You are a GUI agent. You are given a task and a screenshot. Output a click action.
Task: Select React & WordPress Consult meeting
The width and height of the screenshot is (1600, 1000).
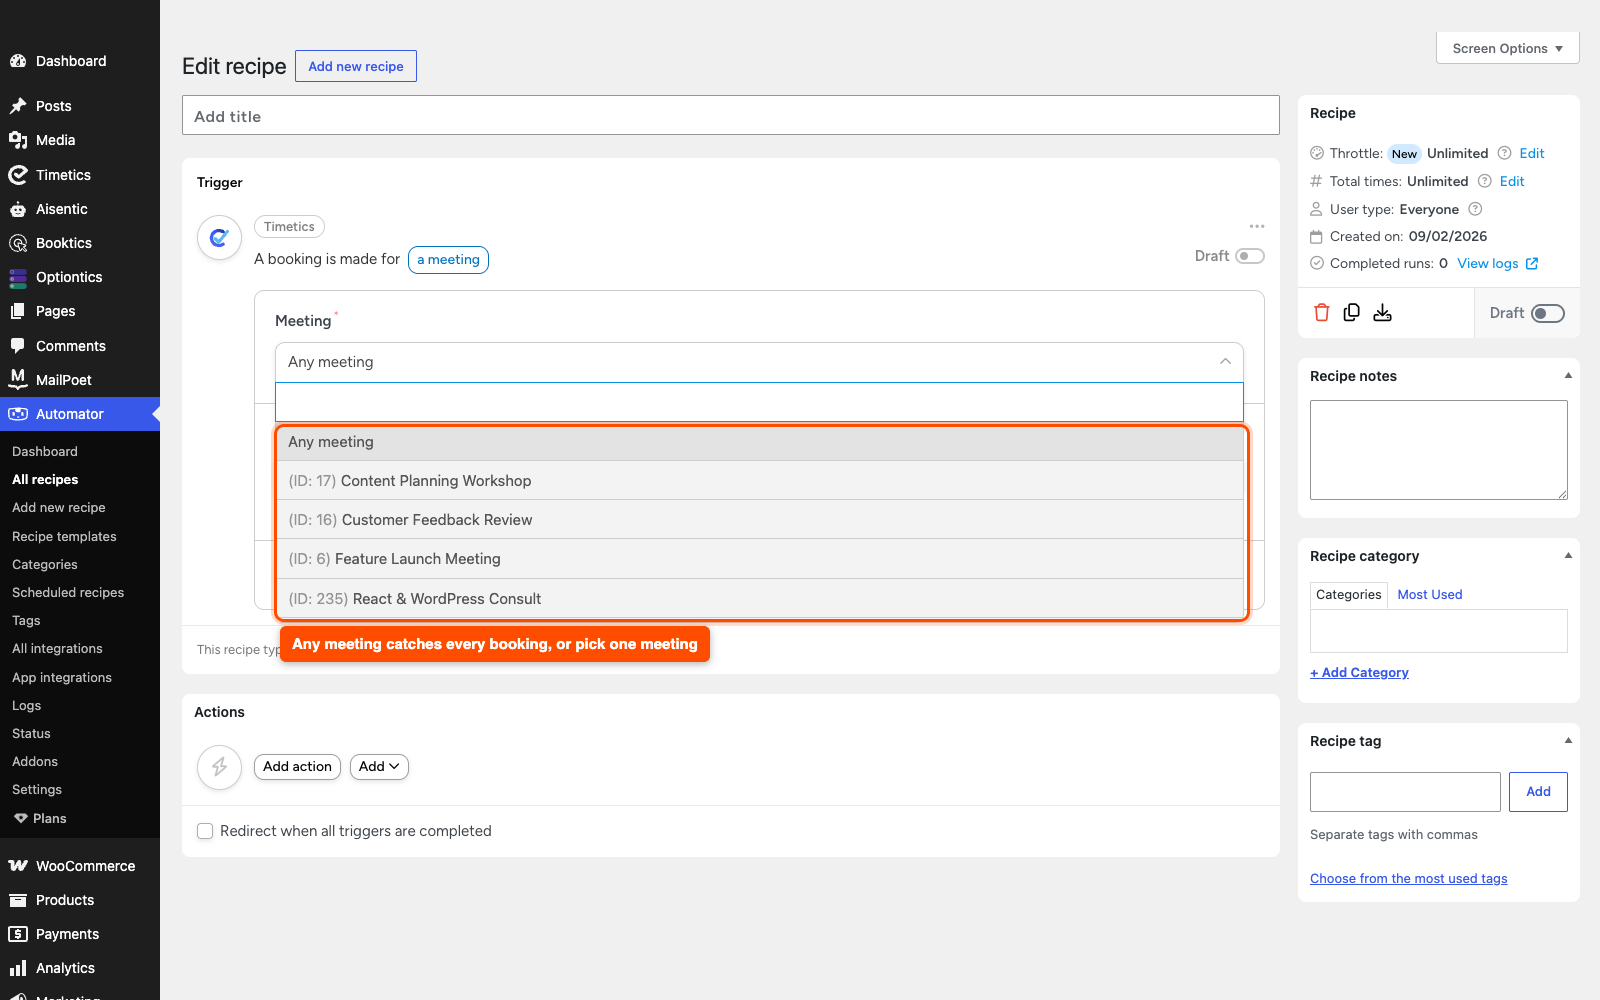(x=759, y=599)
